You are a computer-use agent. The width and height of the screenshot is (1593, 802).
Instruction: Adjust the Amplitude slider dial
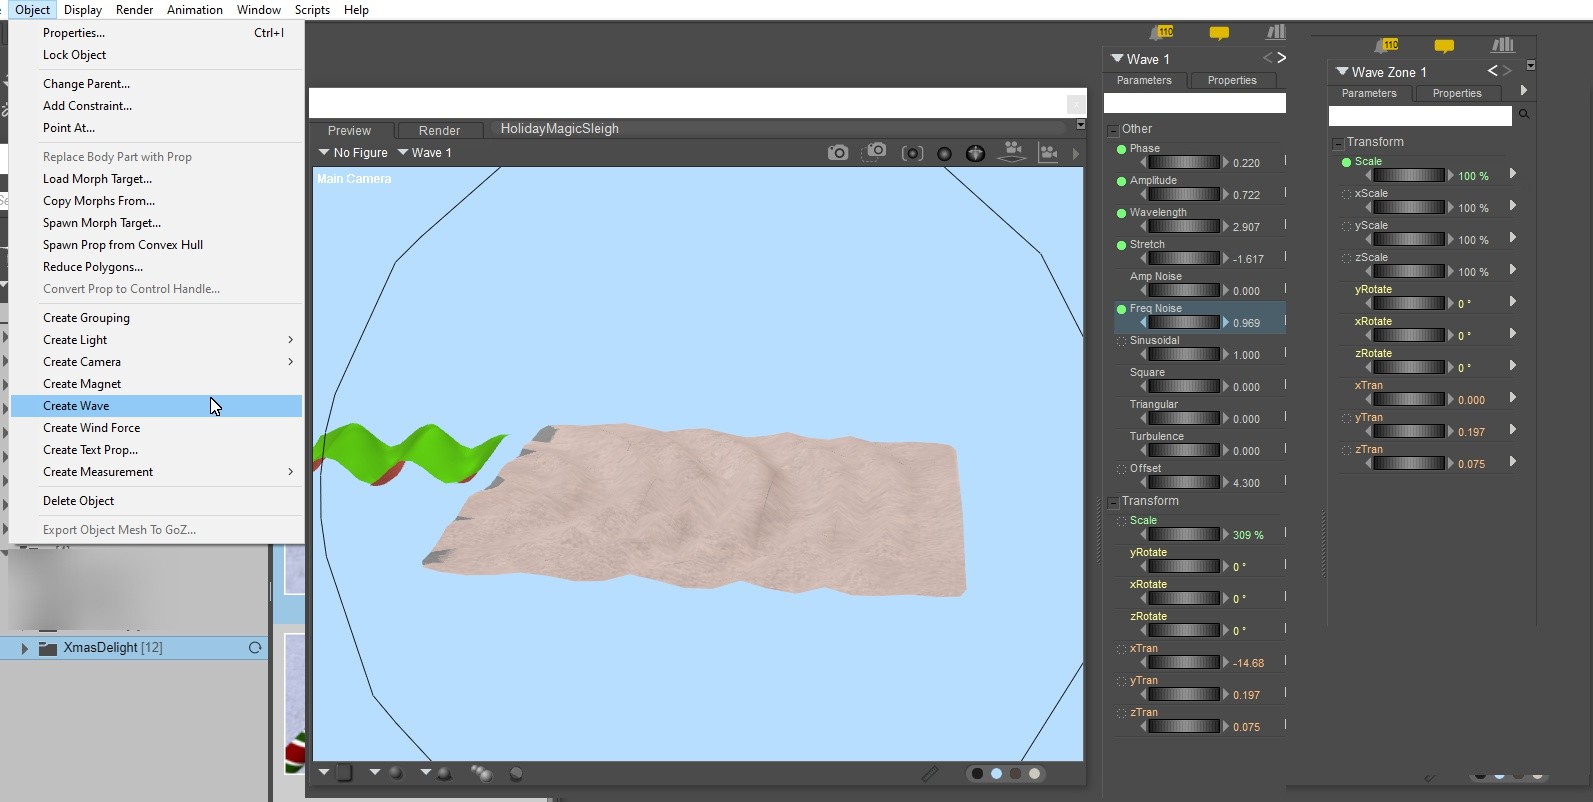point(1184,195)
